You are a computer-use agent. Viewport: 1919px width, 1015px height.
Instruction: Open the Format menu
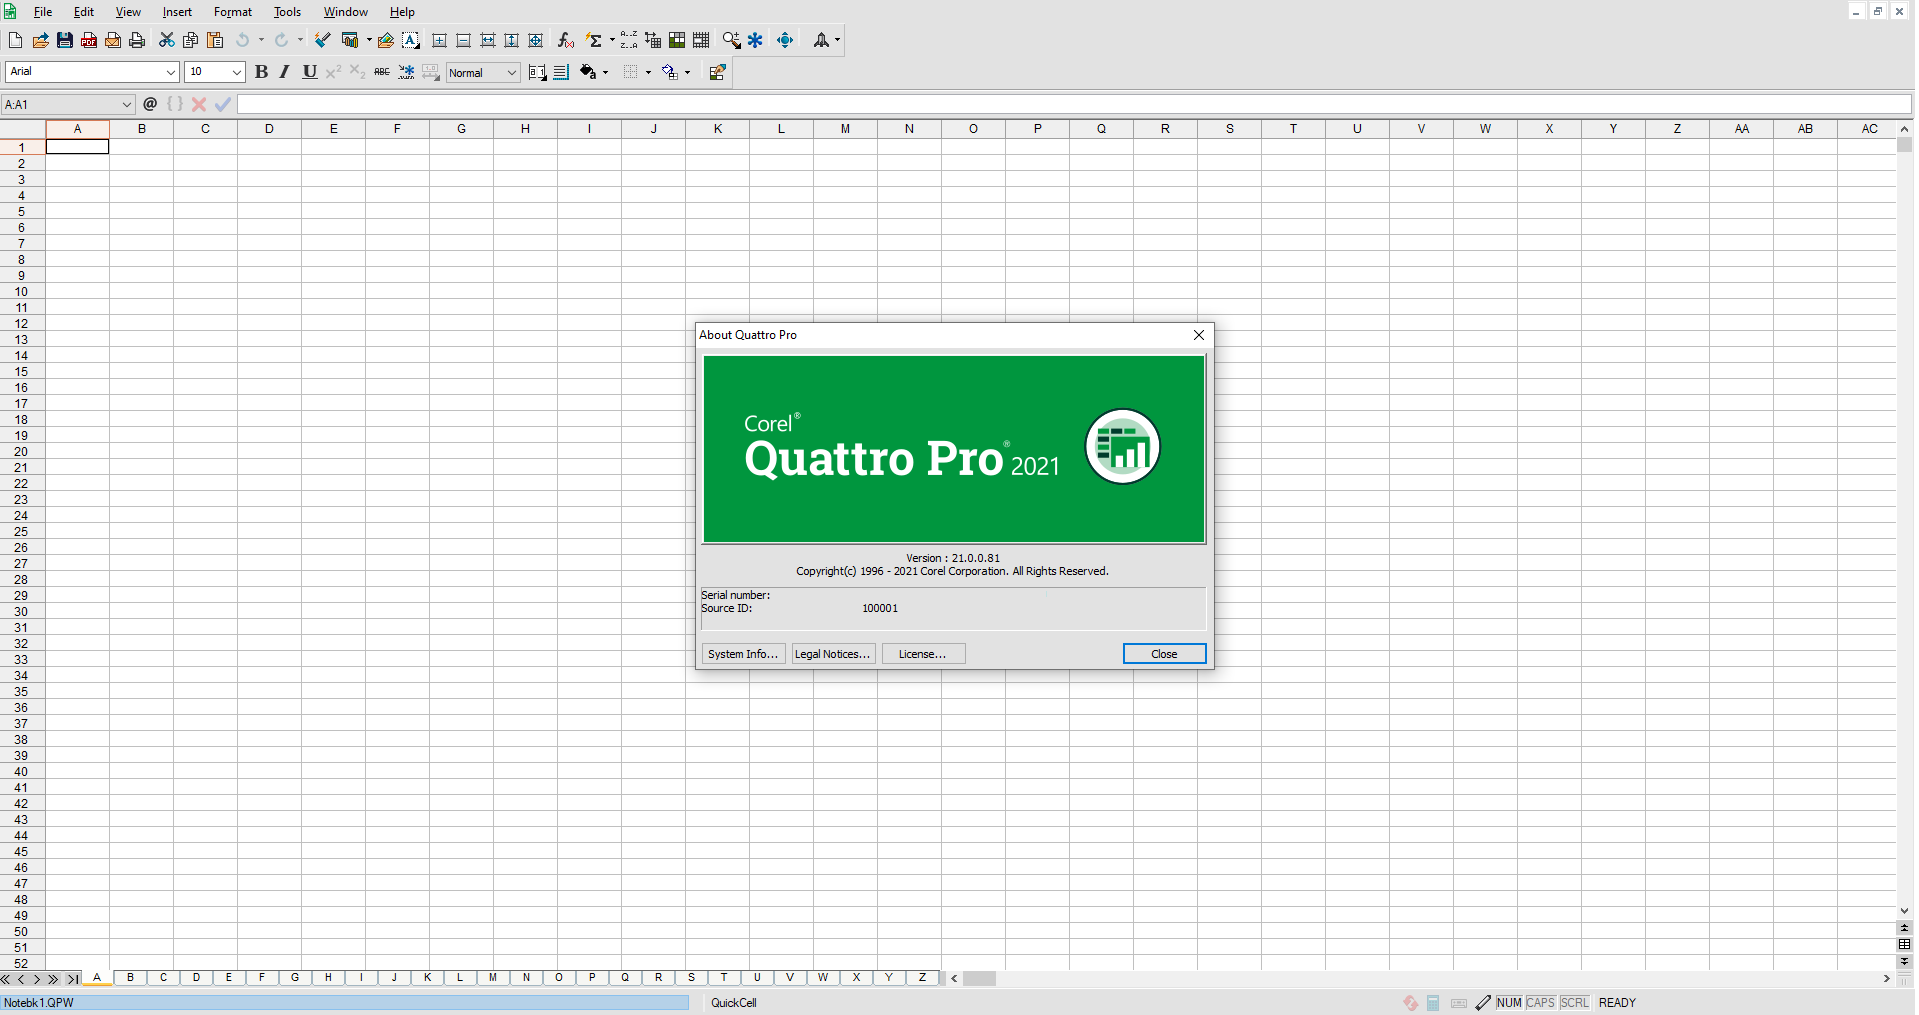(233, 12)
